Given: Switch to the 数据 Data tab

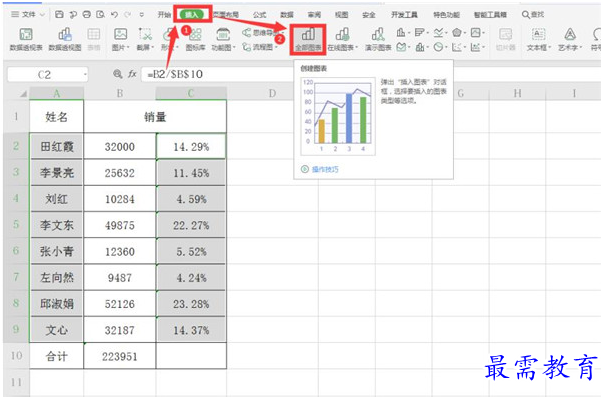Looking at the screenshot, I should [x=287, y=15].
